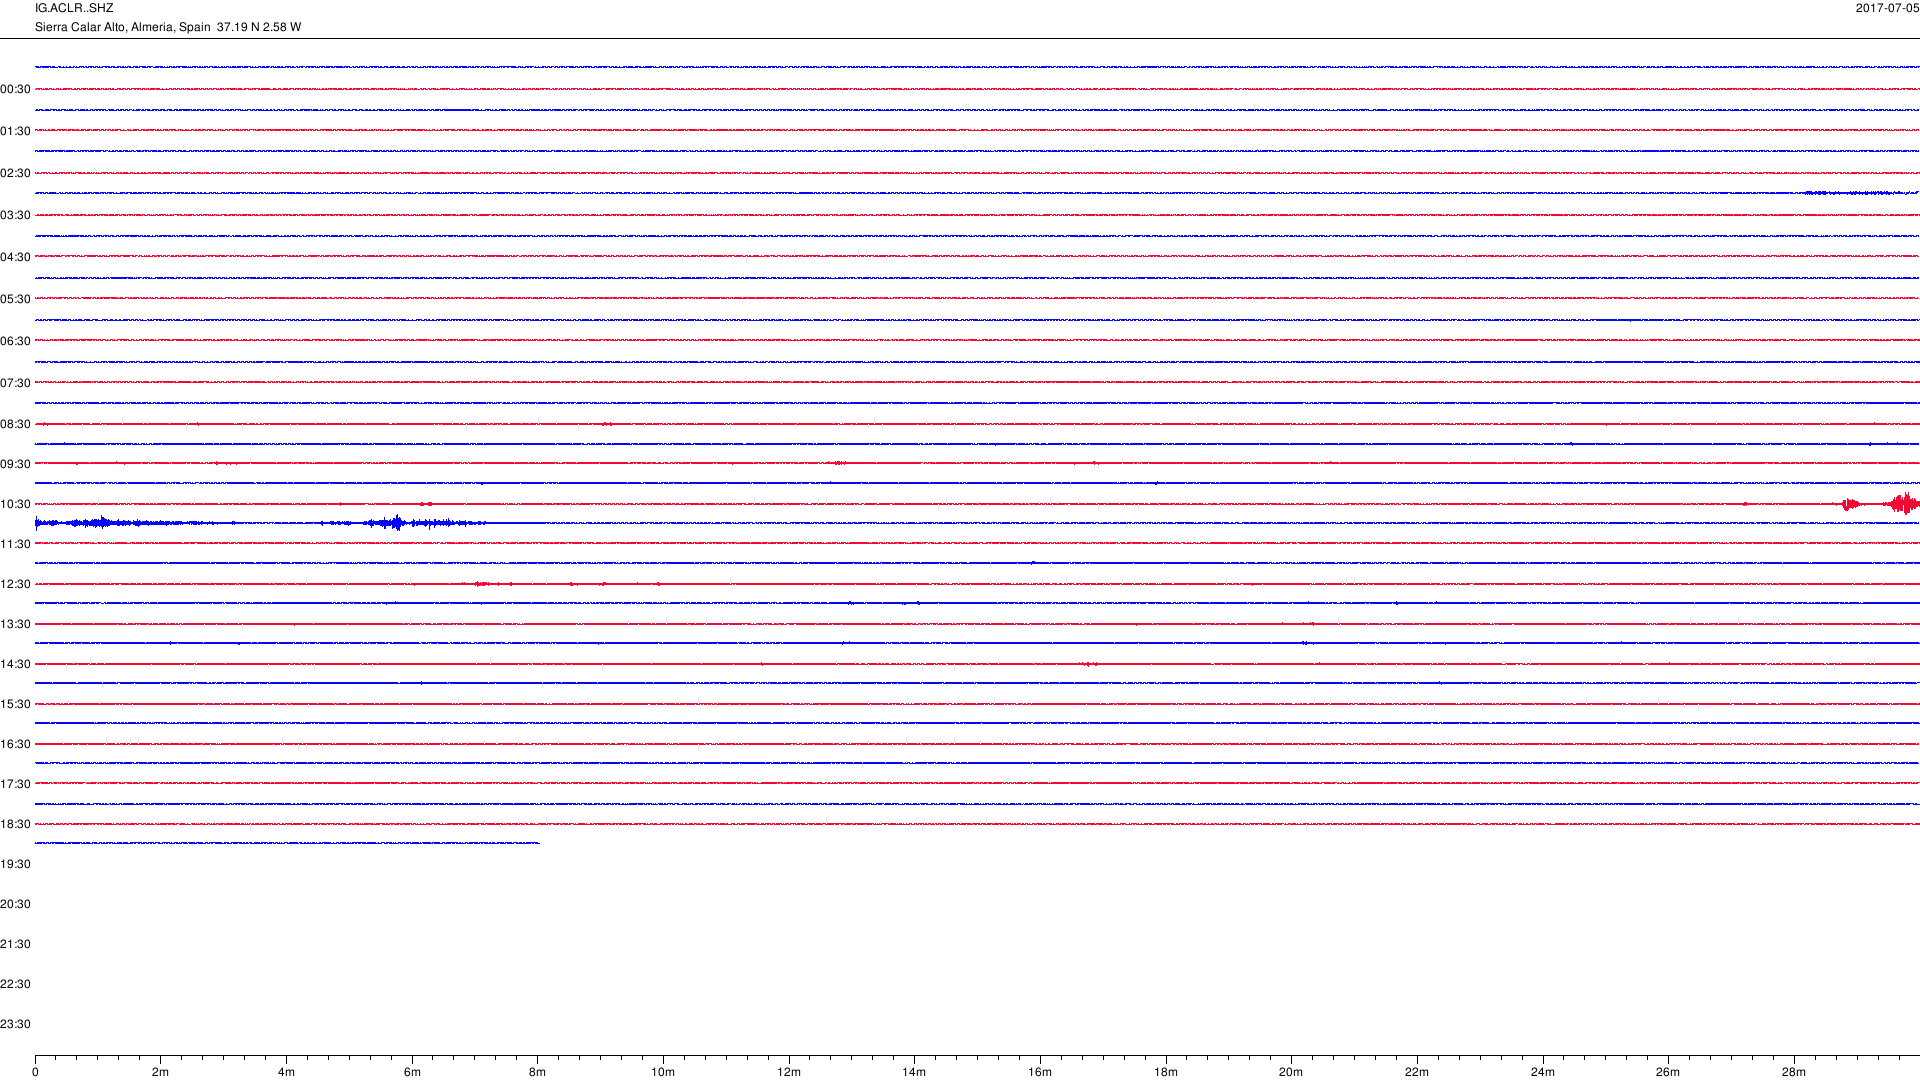Image resolution: width=1920 pixels, height=1080 pixels.
Task: Click the 14m axis tick label
Action: 914,1072
